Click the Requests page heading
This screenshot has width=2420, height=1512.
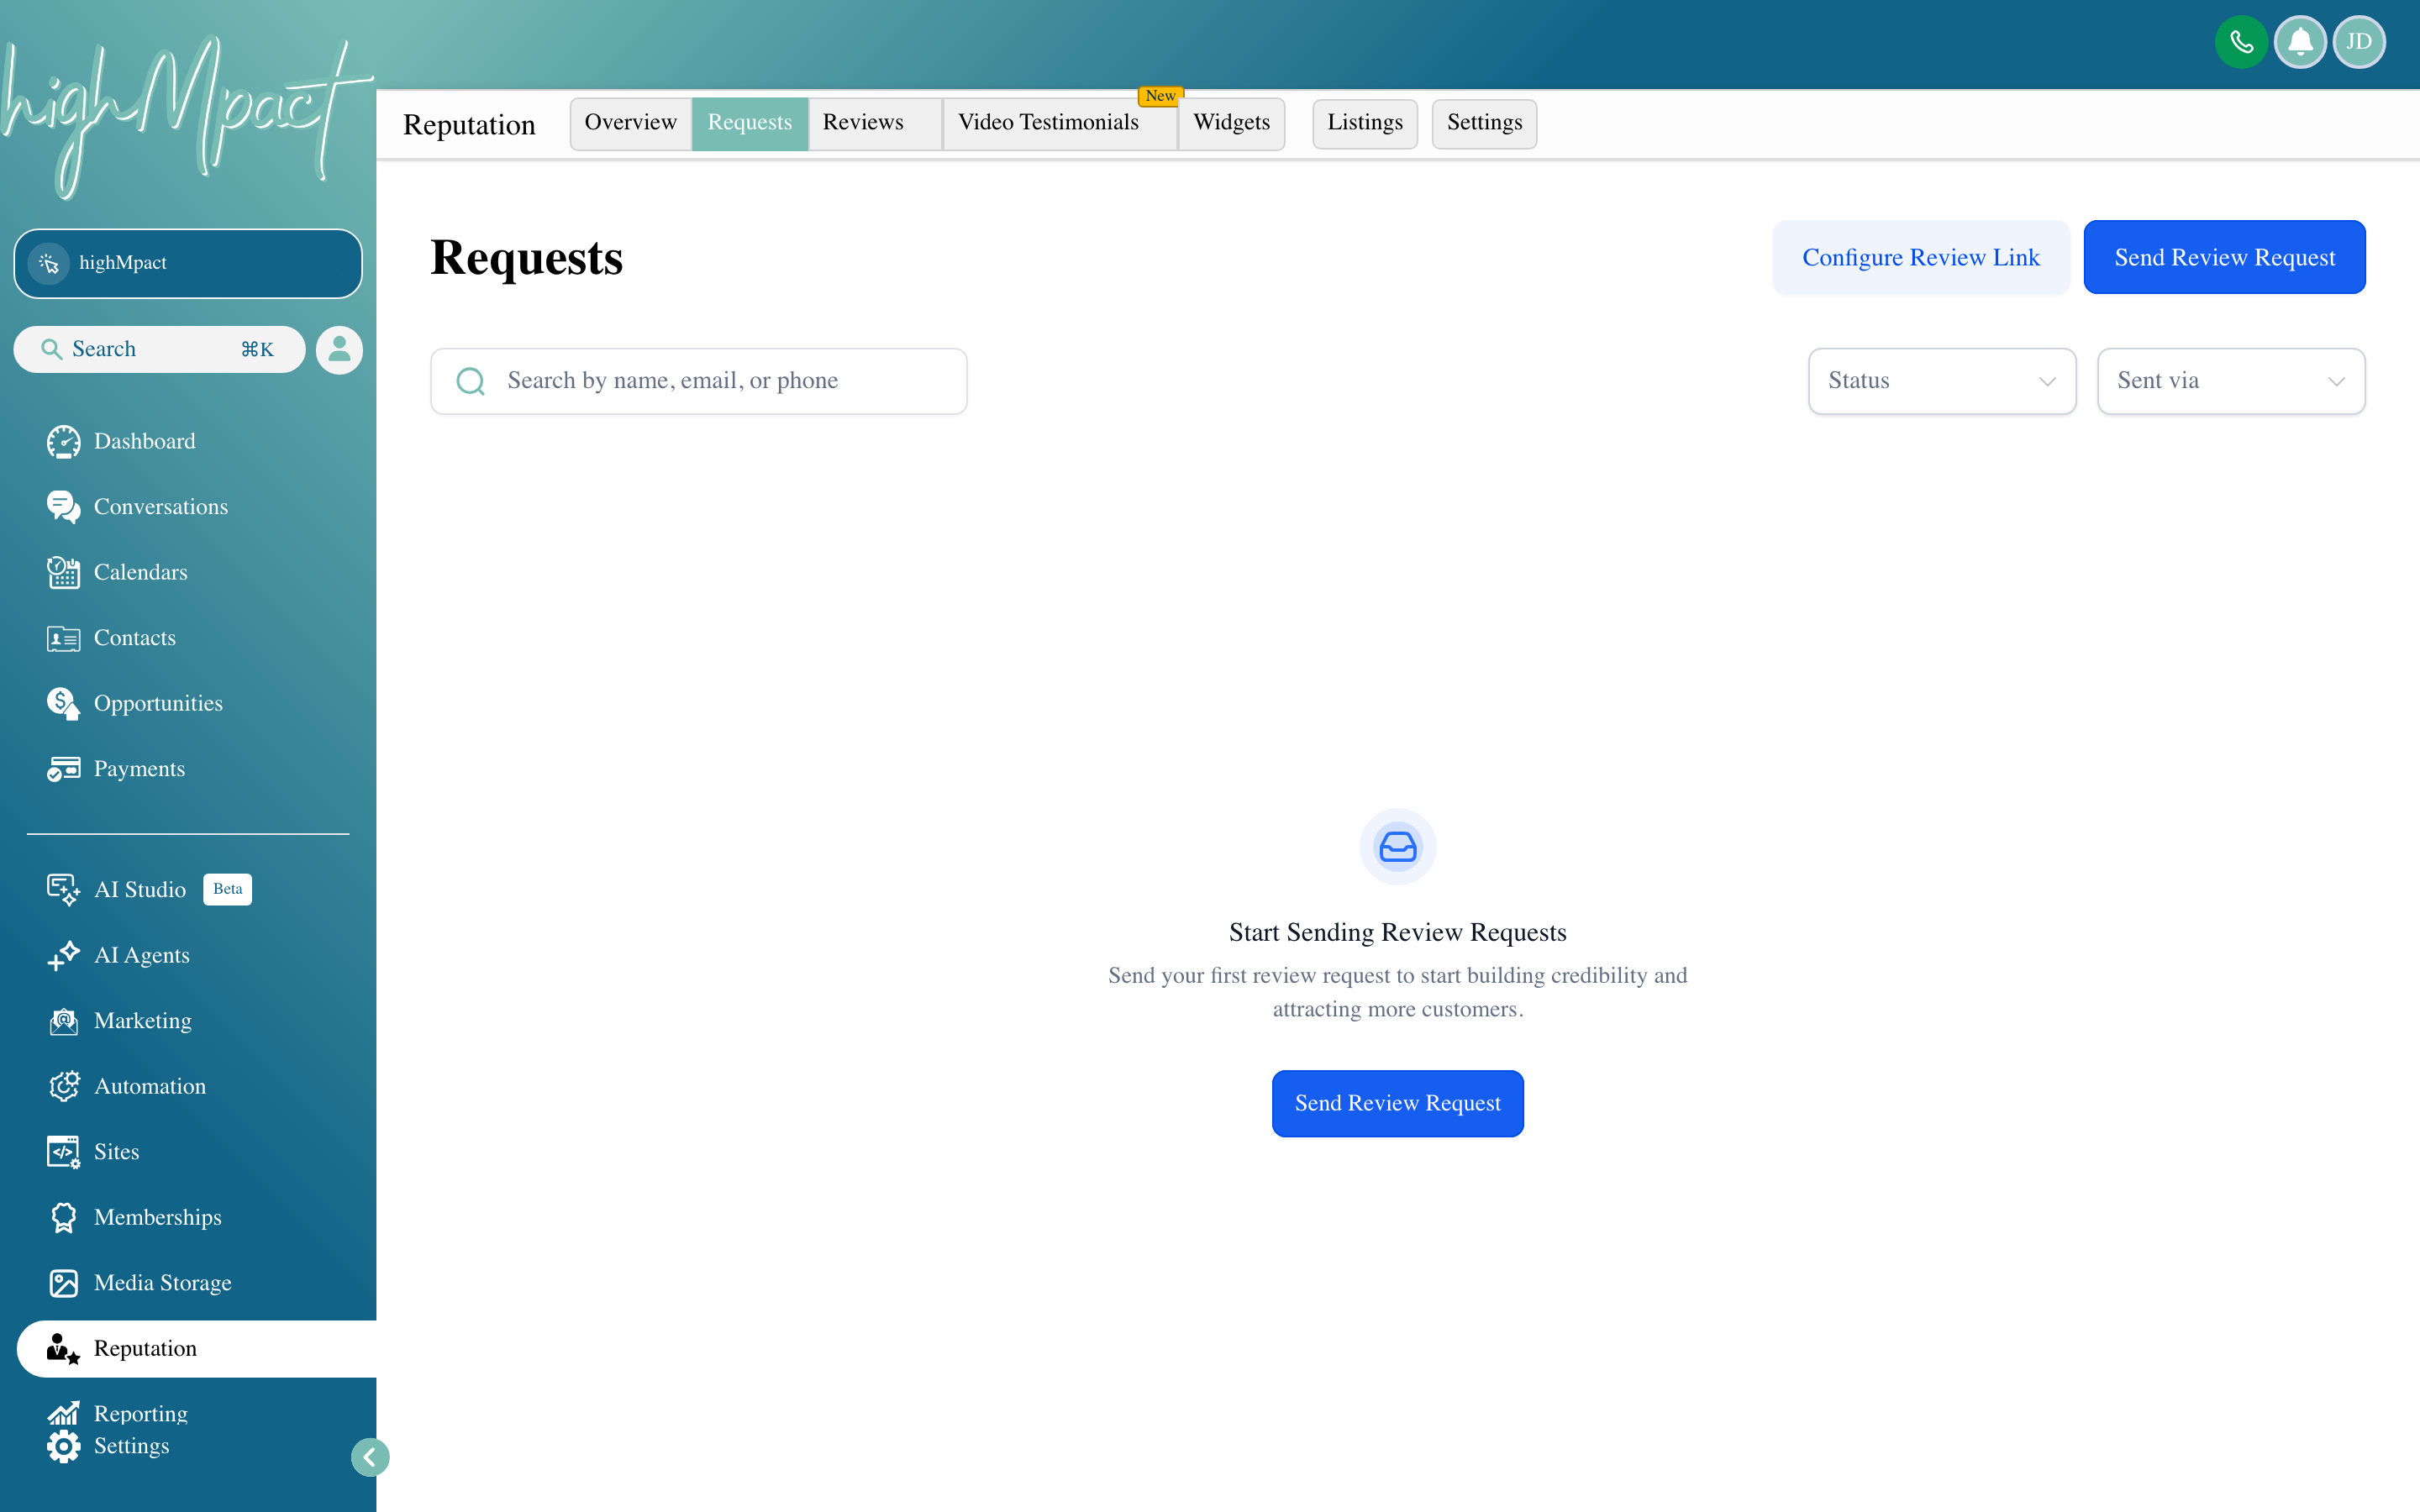pyautogui.click(x=526, y=258)
